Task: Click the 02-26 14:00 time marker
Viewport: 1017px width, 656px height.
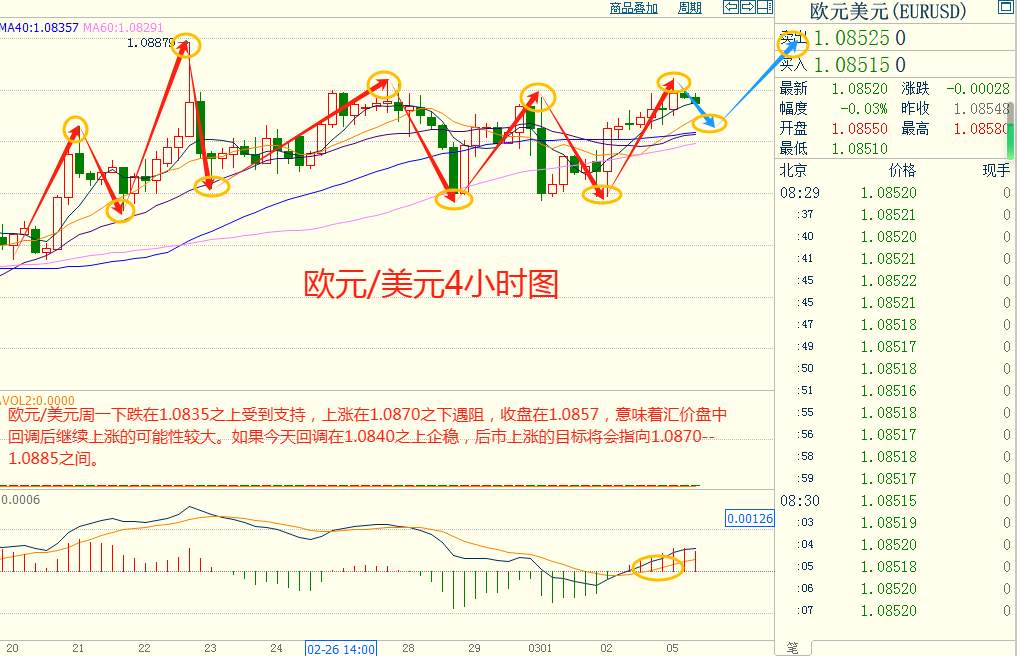Action: (341, 649)
